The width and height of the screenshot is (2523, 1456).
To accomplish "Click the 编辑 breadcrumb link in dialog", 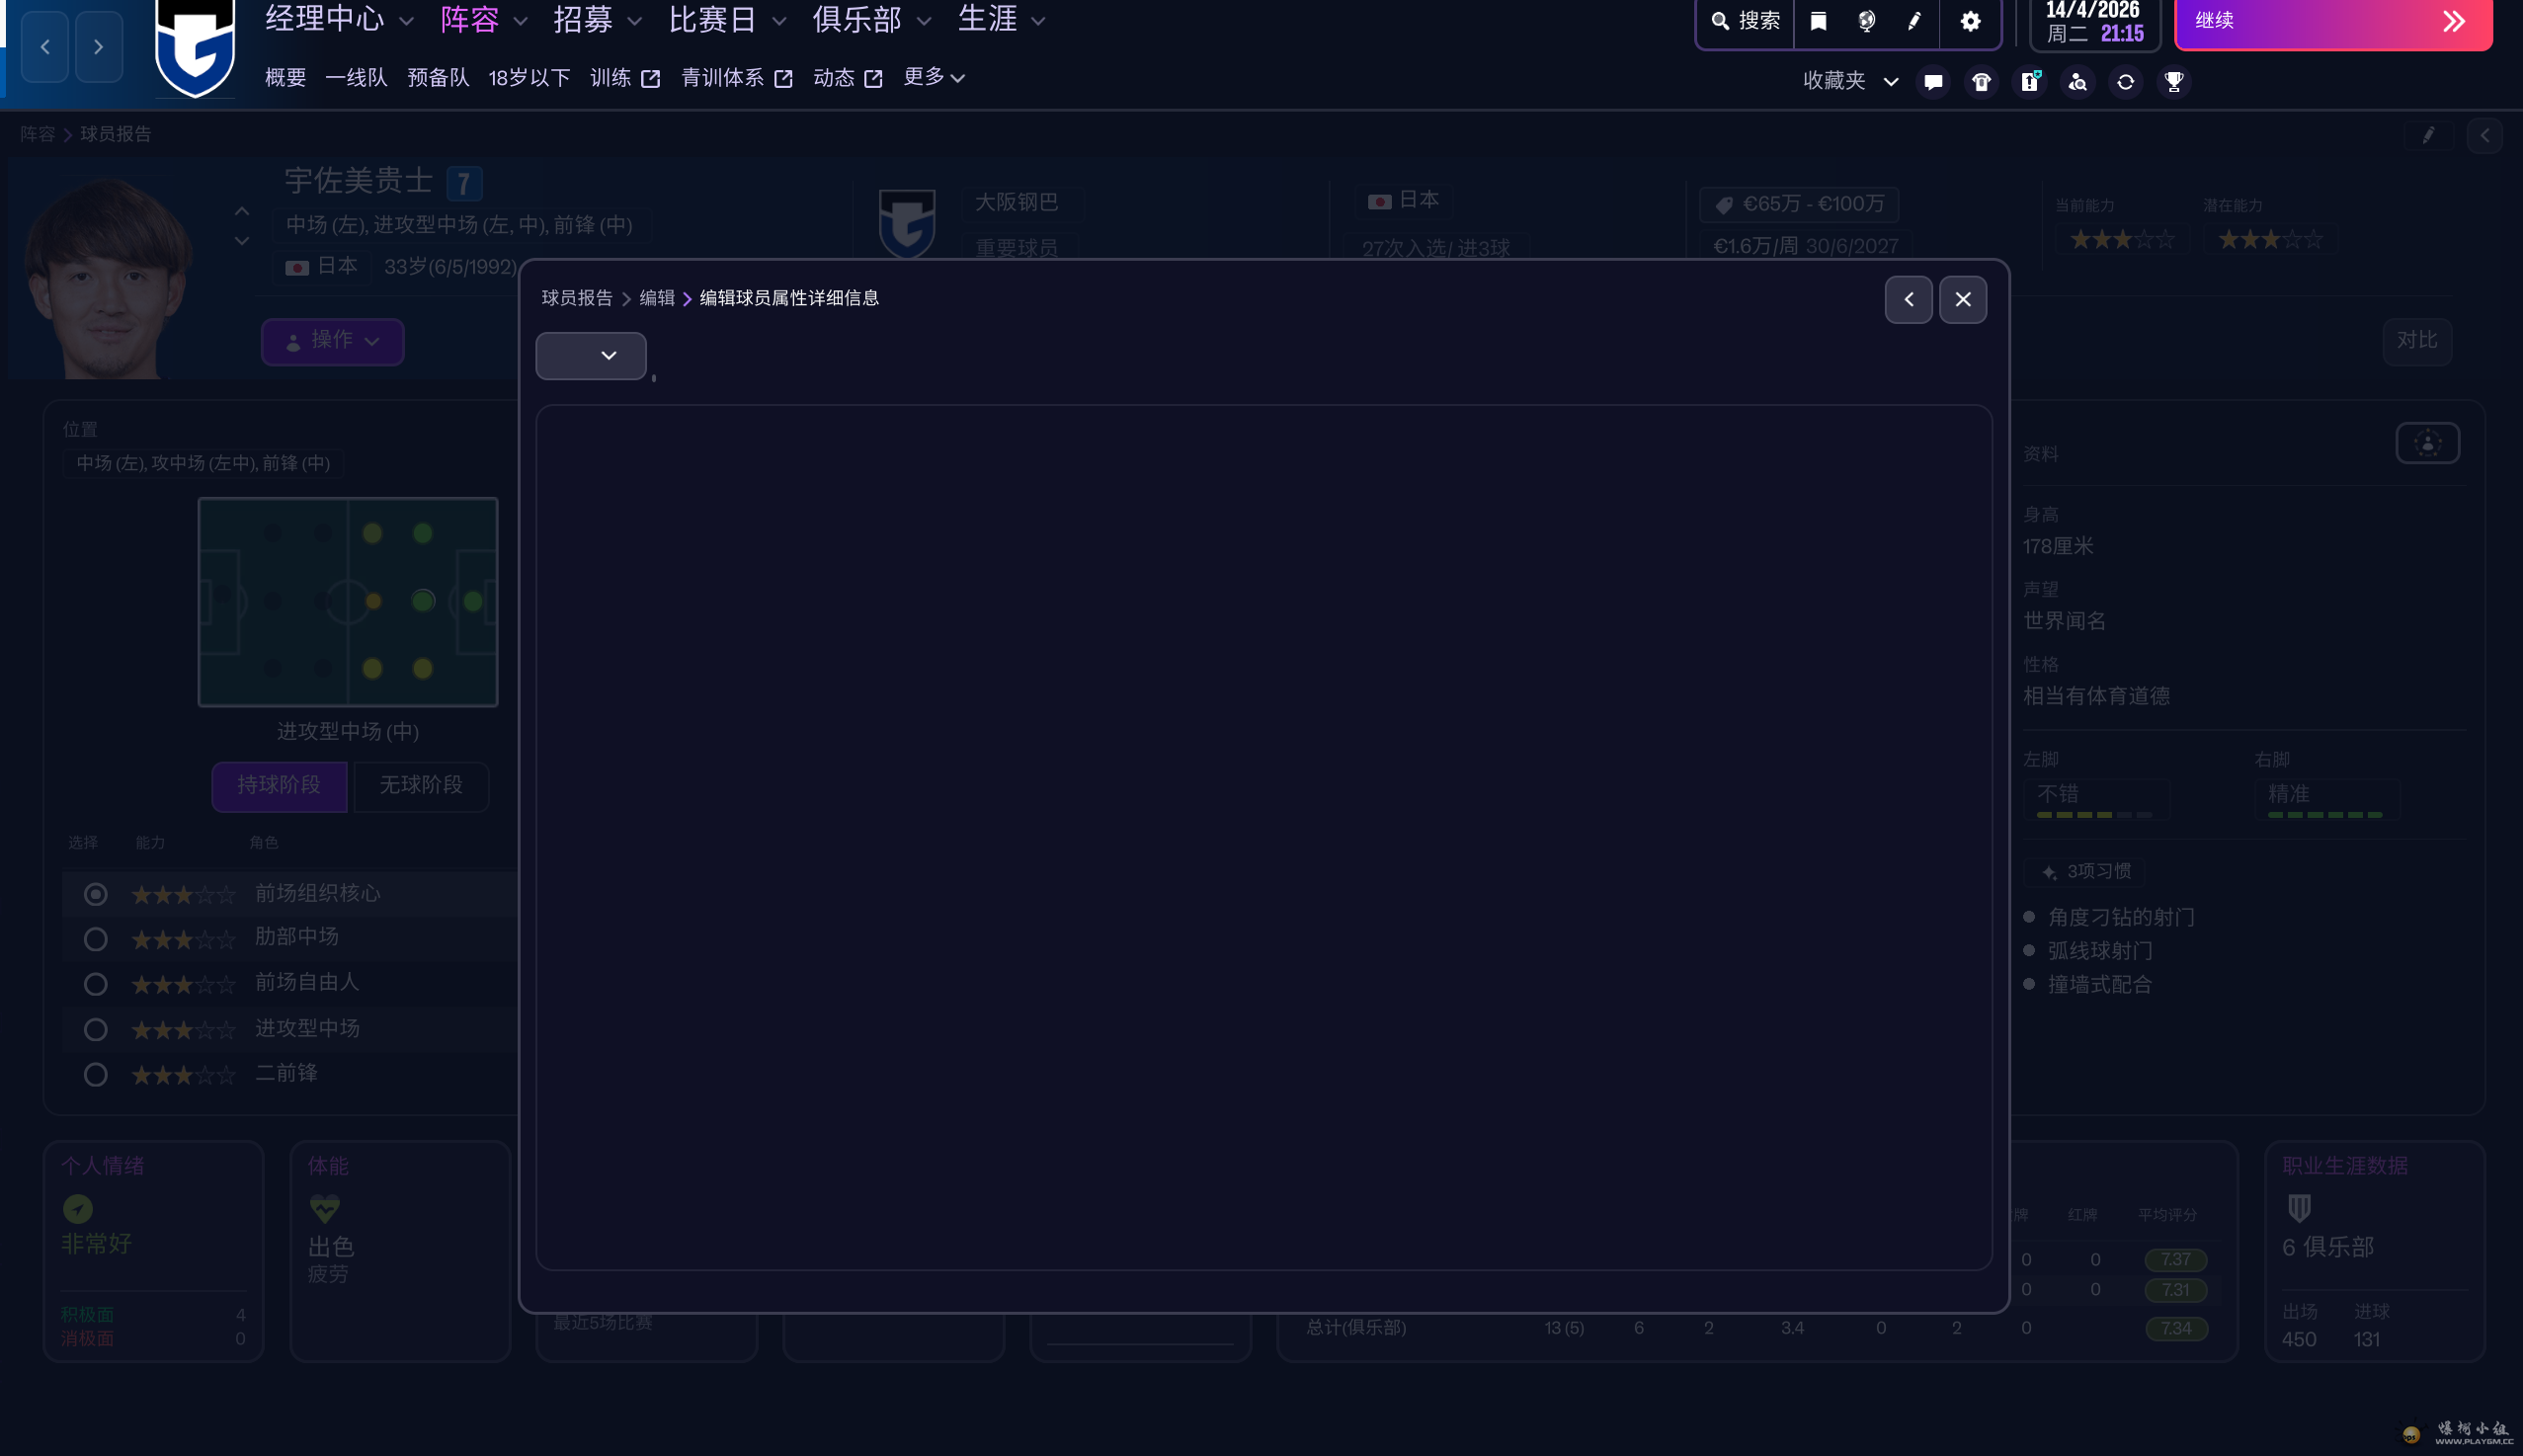I will click(656, 298).
